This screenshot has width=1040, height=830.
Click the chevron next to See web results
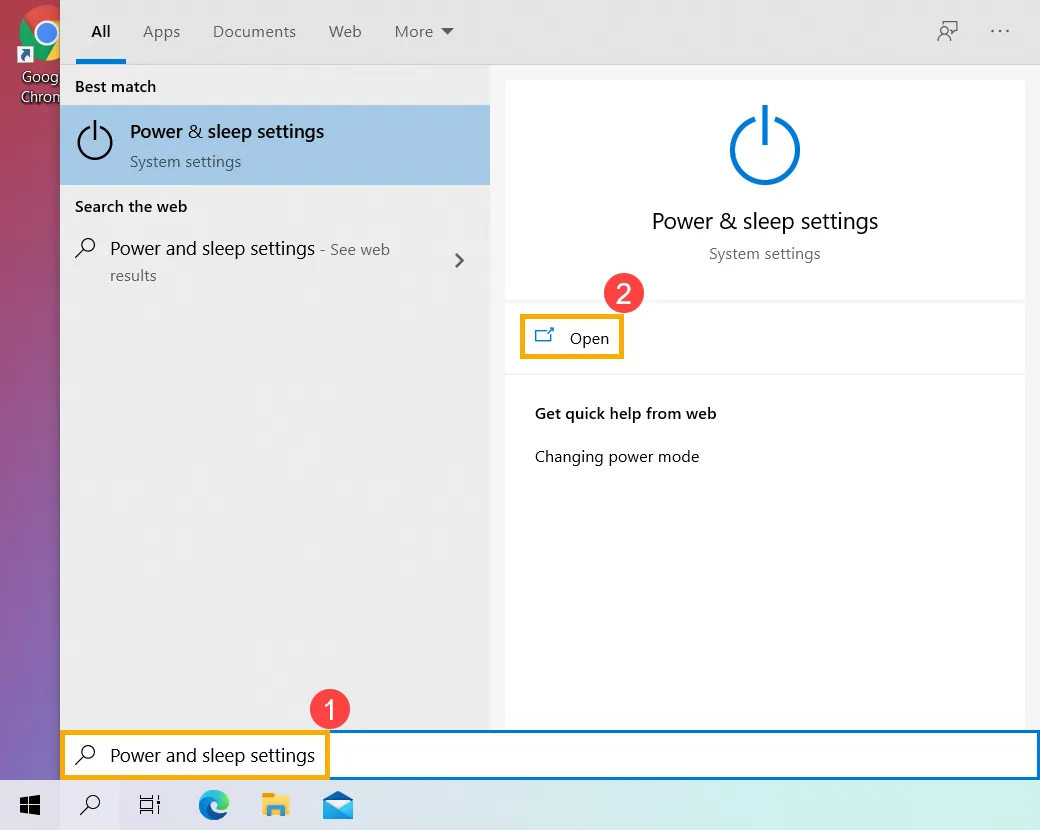pyautogui.click(x=459, y=260)
